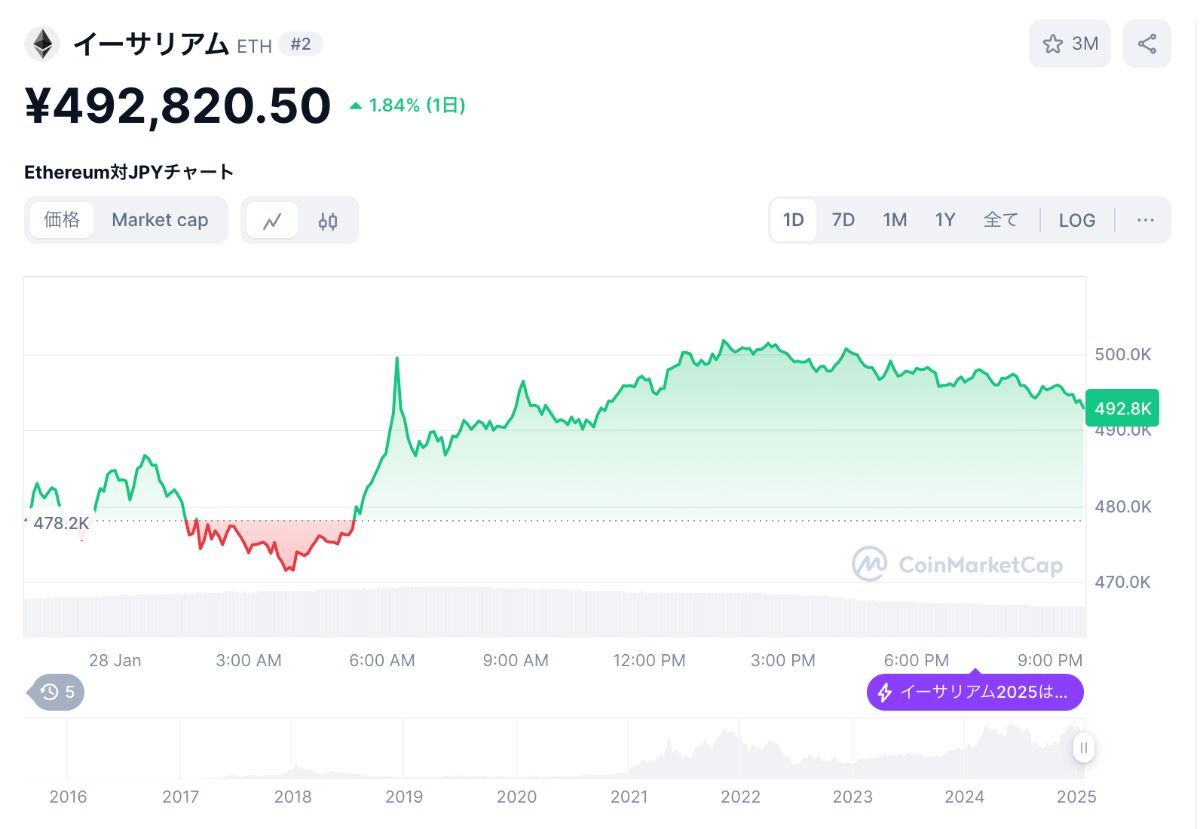The width and height of the screenshot is (1200, 829).
Task: Click 2022 on the overview timeline
Action: pos(741,796)
